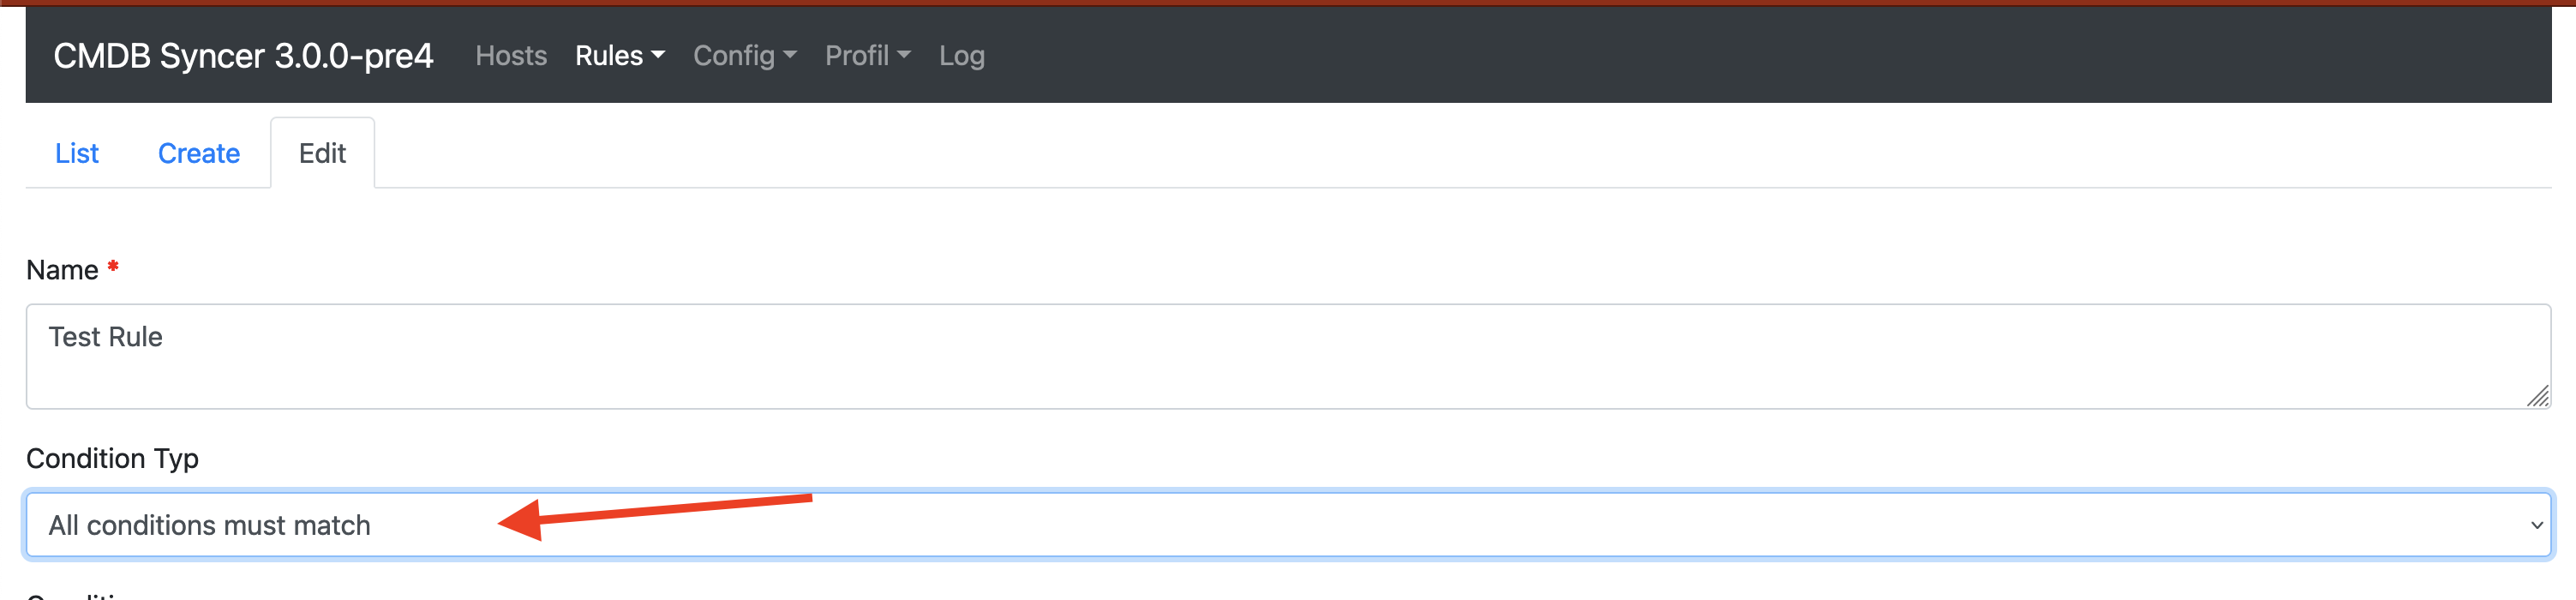Click the chevron arrow of Condition Typ select
The width and height of the screenshot is (2576, 600).
2536,525
